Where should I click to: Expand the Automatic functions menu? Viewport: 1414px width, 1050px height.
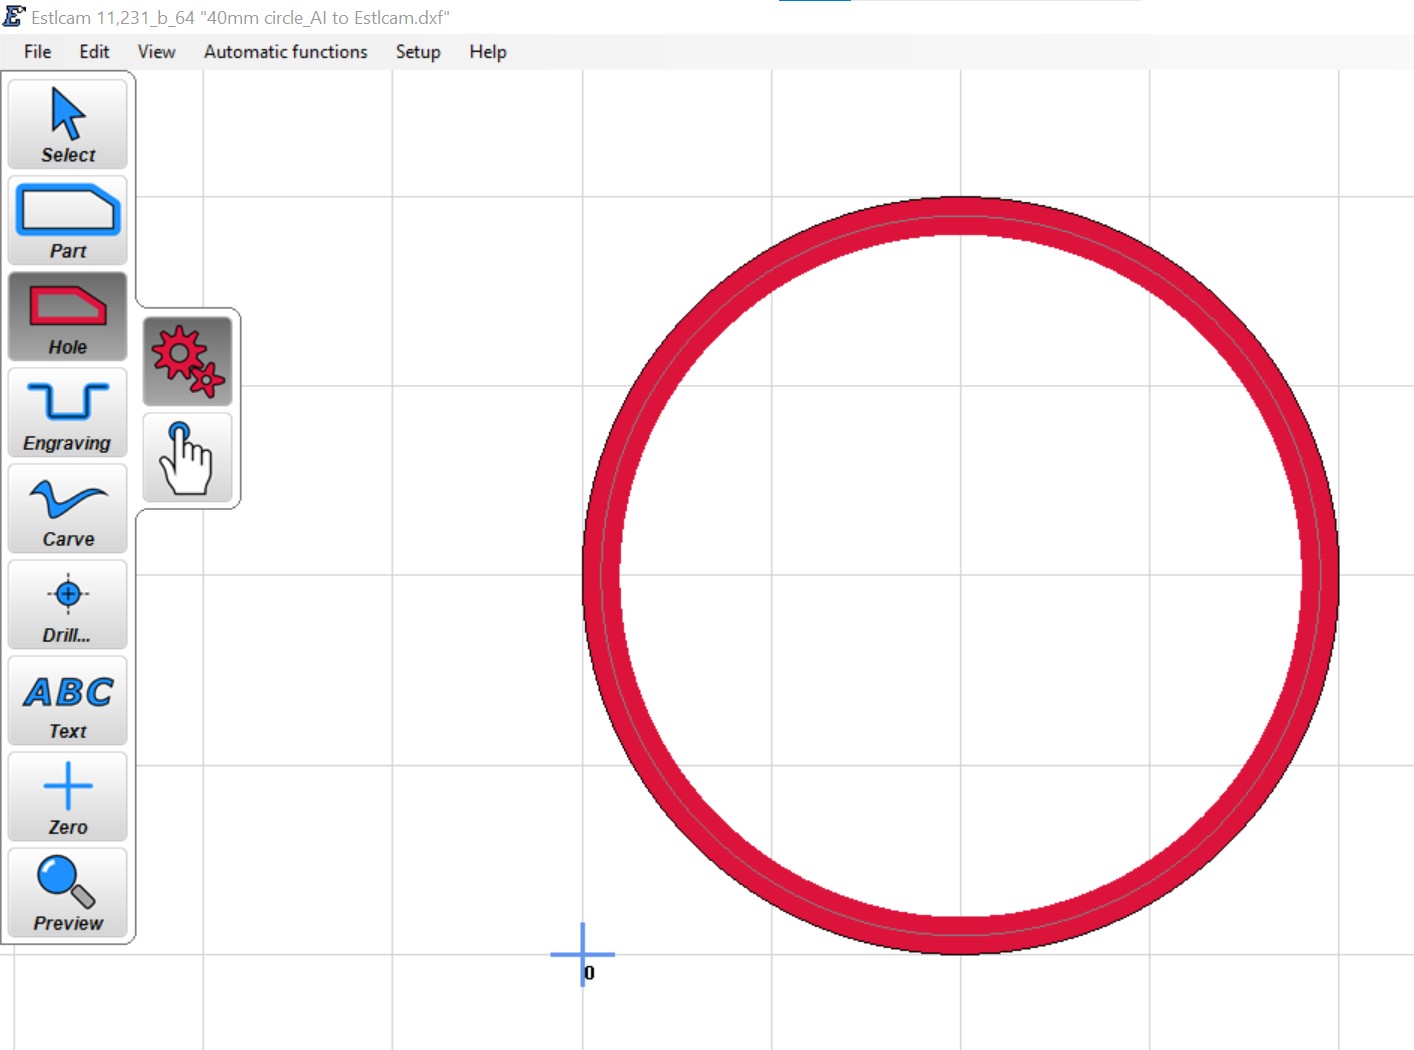coord(286,52)
